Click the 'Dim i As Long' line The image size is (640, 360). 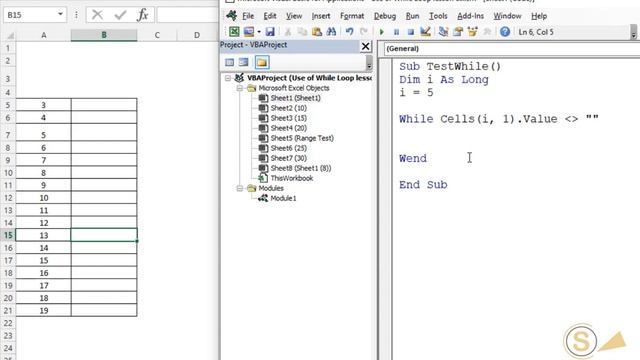click(444, 80)
